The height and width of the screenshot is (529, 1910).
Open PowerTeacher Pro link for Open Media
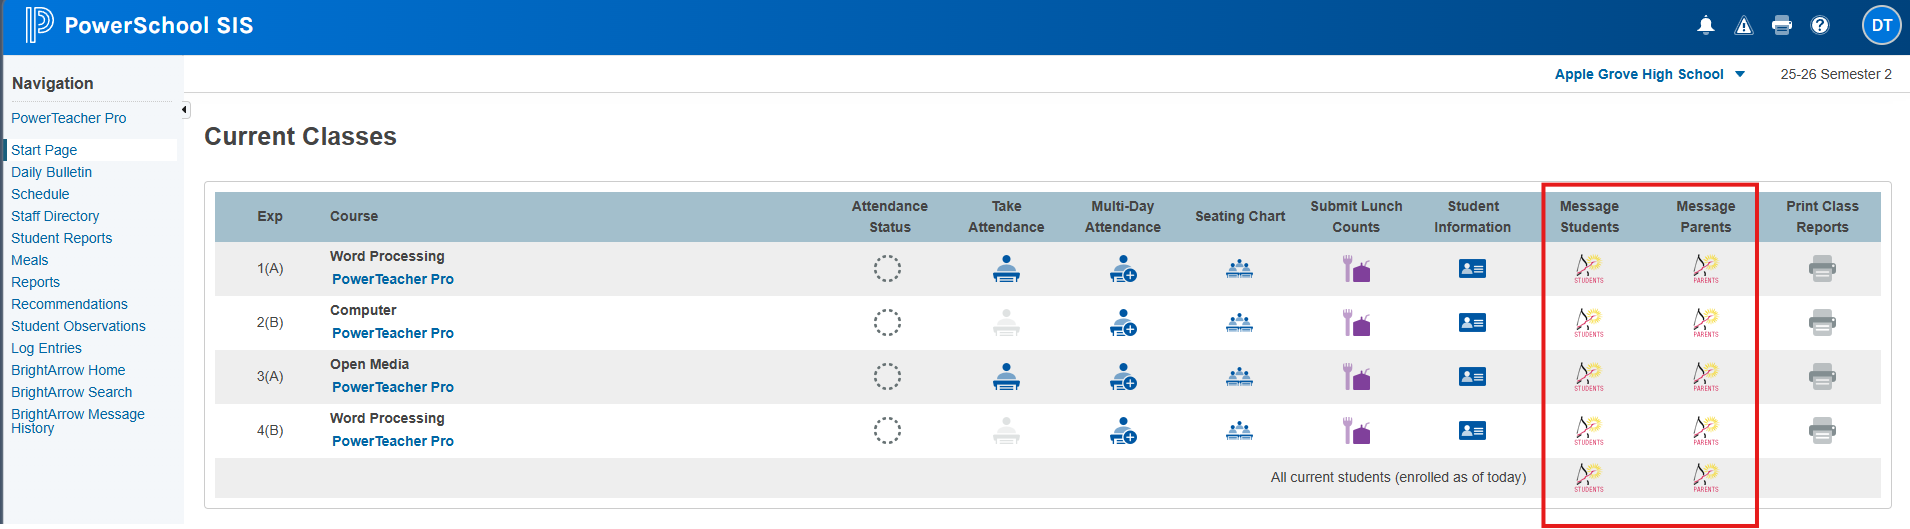(x=393, y=387)
